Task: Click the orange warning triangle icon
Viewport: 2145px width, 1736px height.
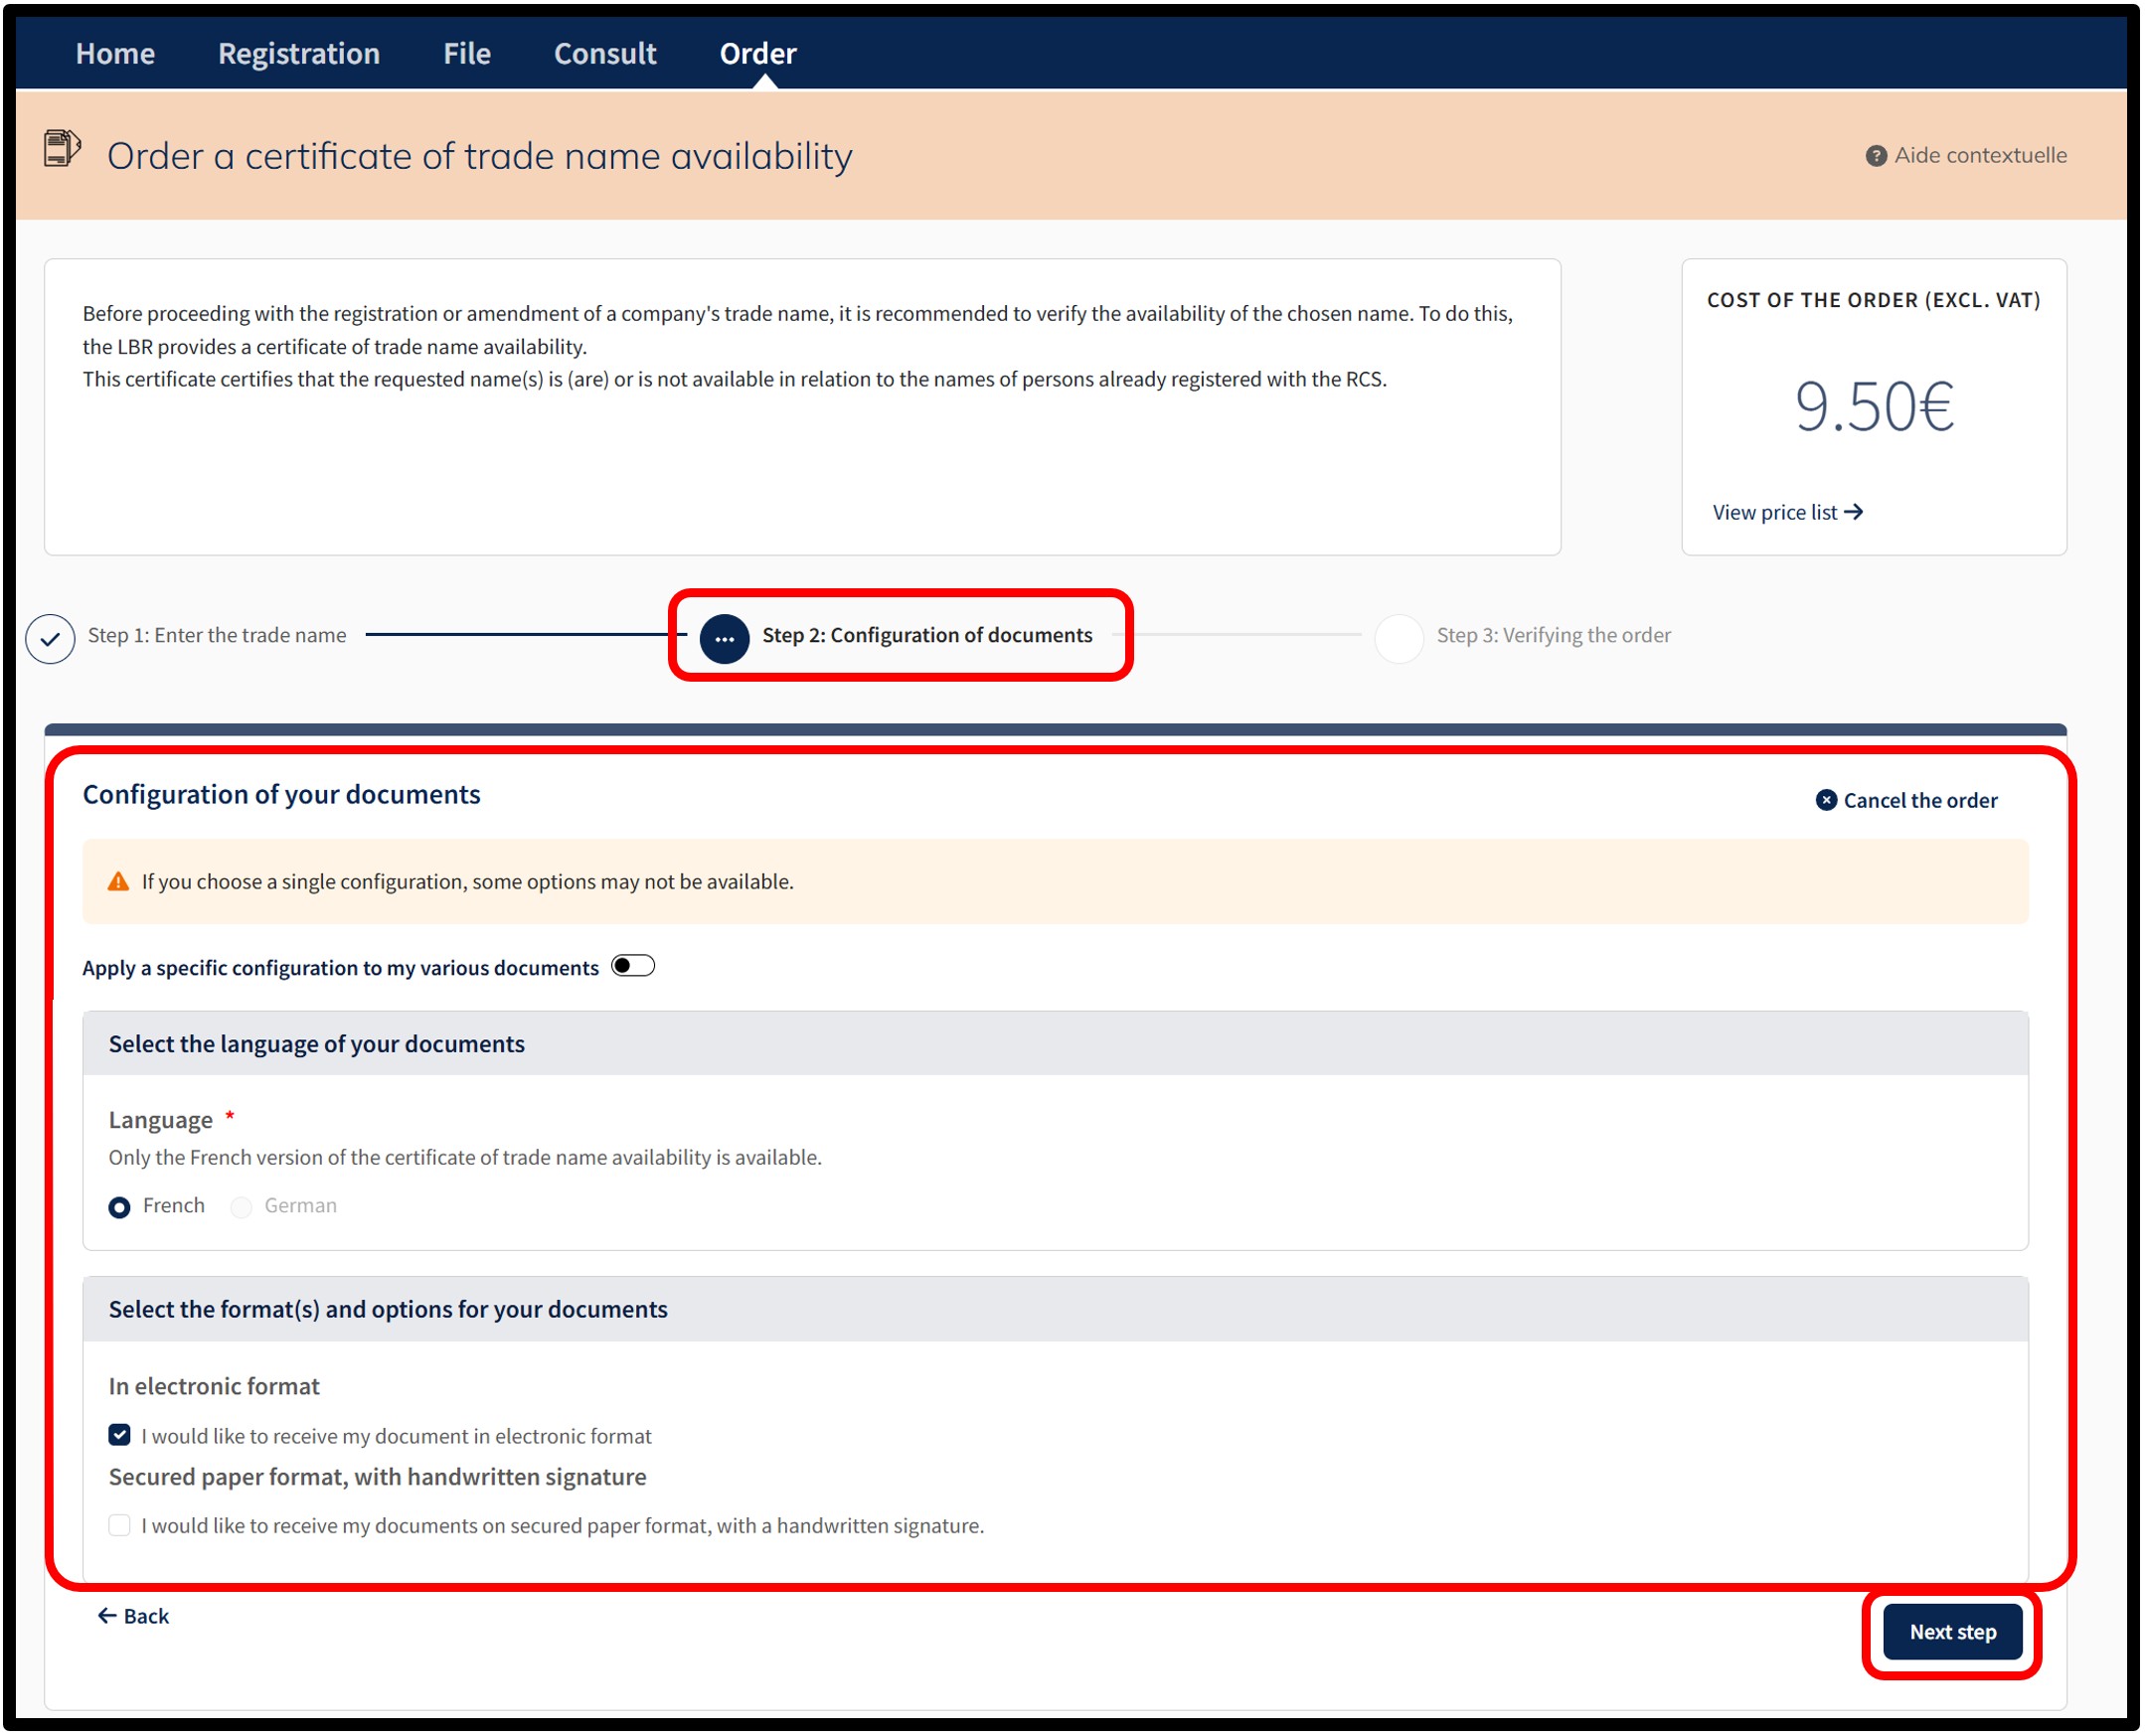Action: pyautogui.click(x=118, y=882)
